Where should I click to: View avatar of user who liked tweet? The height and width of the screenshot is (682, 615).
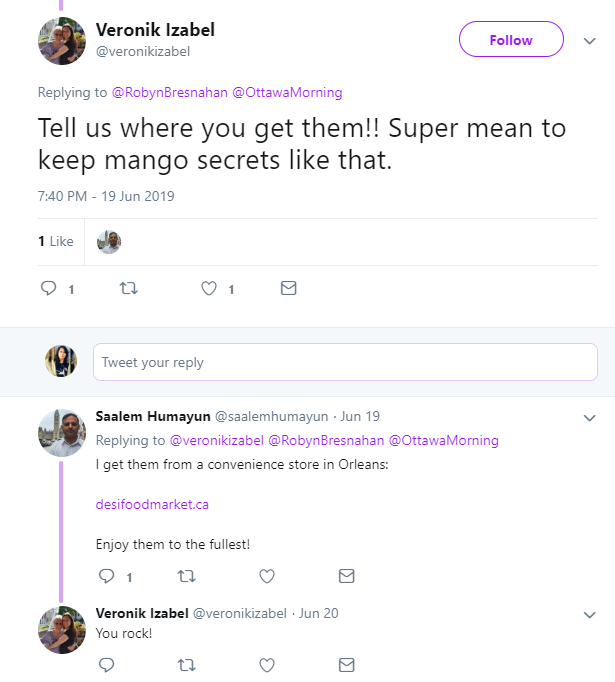tap(109, 241)
